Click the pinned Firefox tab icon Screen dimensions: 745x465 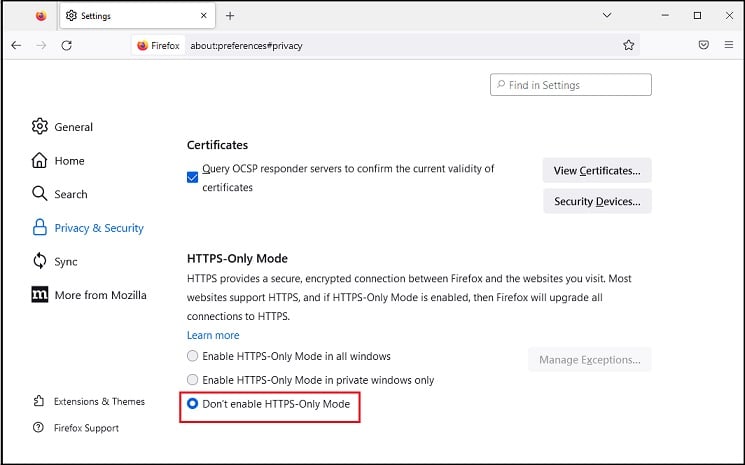click(41, 16)
